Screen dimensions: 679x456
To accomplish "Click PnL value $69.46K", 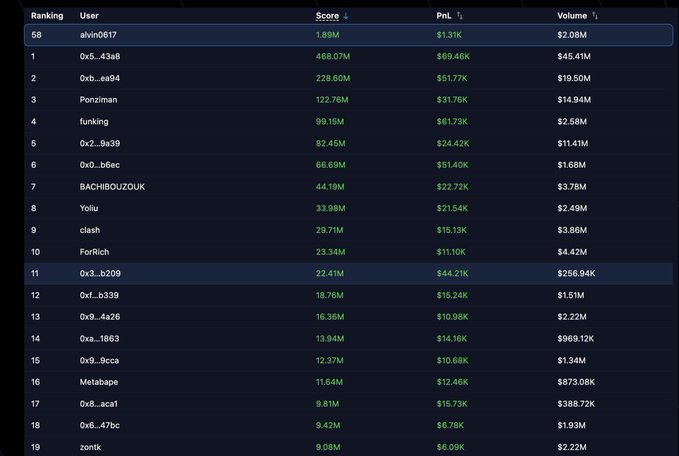I will click(453, 57).
